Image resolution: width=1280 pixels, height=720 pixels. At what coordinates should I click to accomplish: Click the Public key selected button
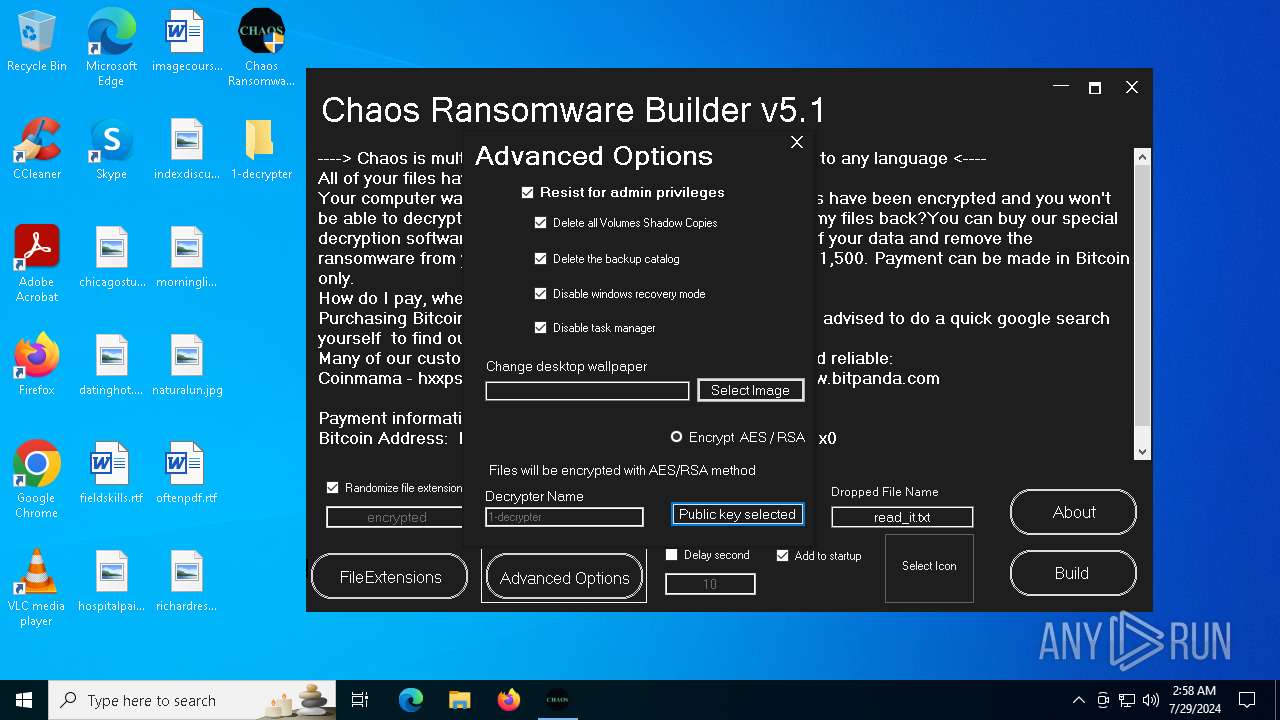coord(737,514)
